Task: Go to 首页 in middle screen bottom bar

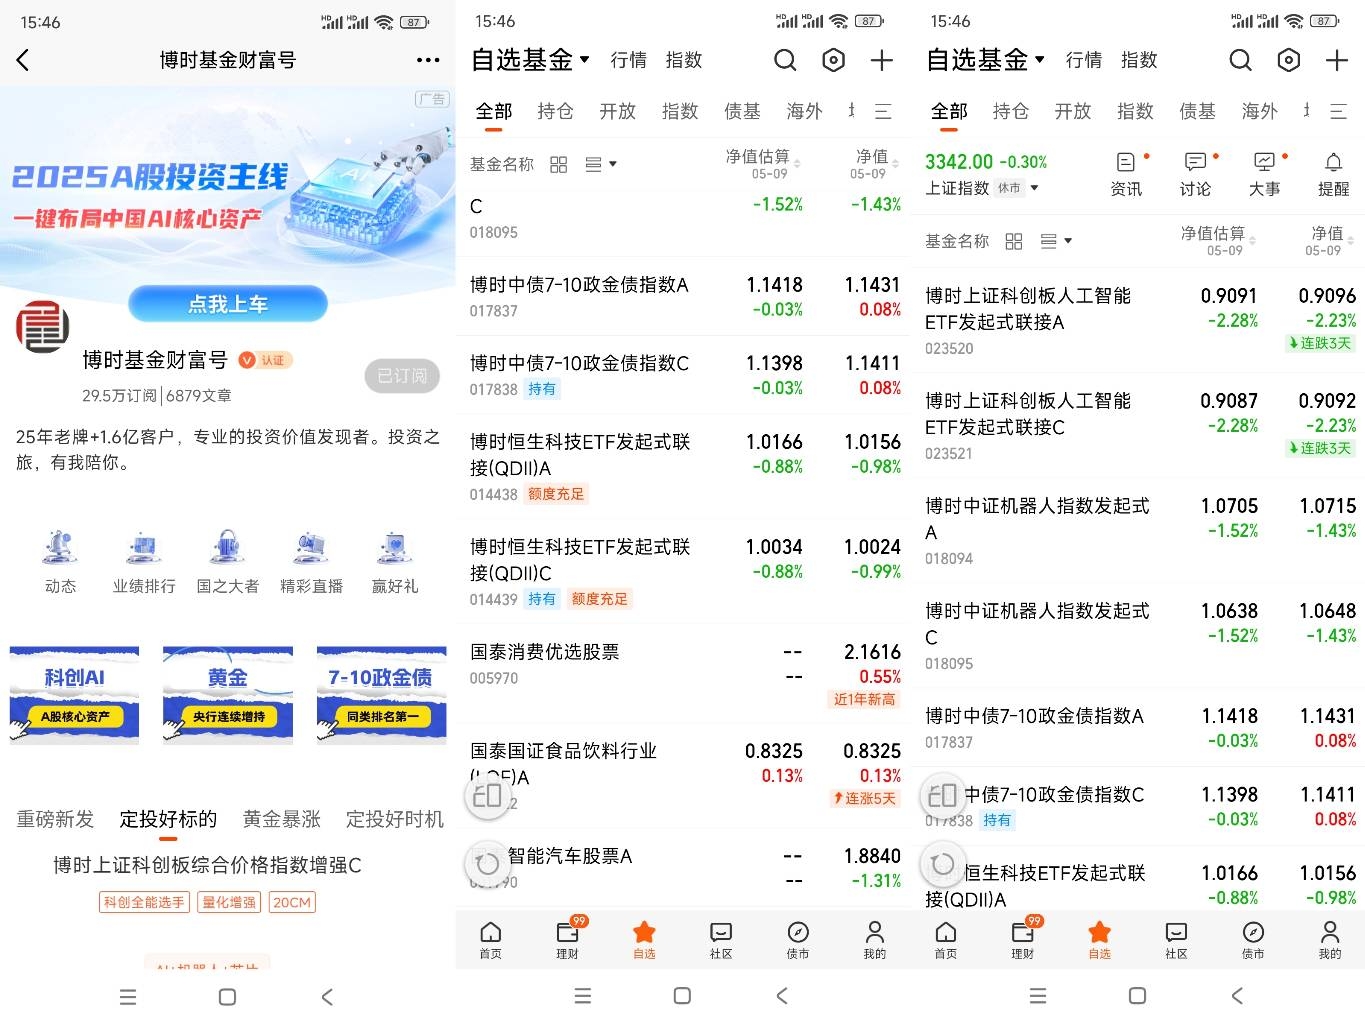Action: [490, 940]
